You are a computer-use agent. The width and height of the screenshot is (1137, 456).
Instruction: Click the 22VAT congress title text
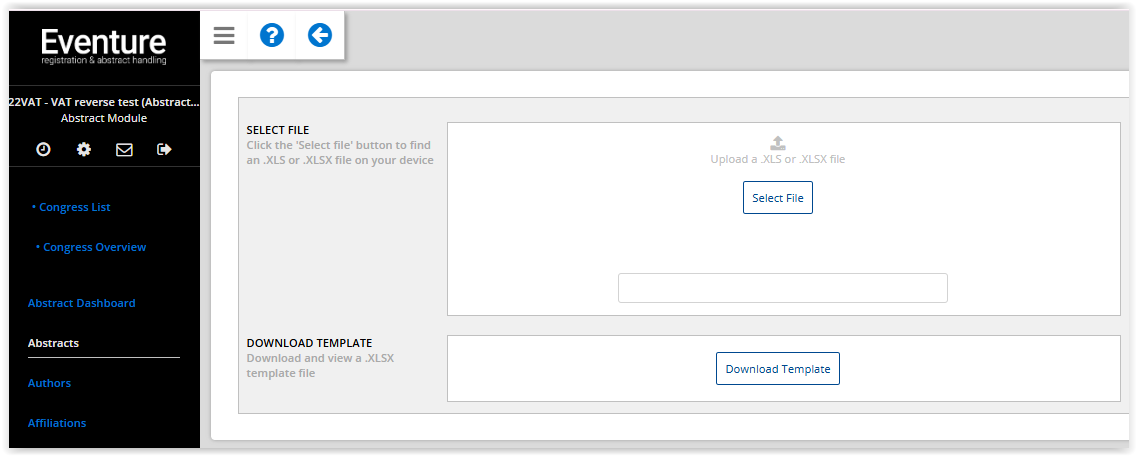click(x=104, y=102)
